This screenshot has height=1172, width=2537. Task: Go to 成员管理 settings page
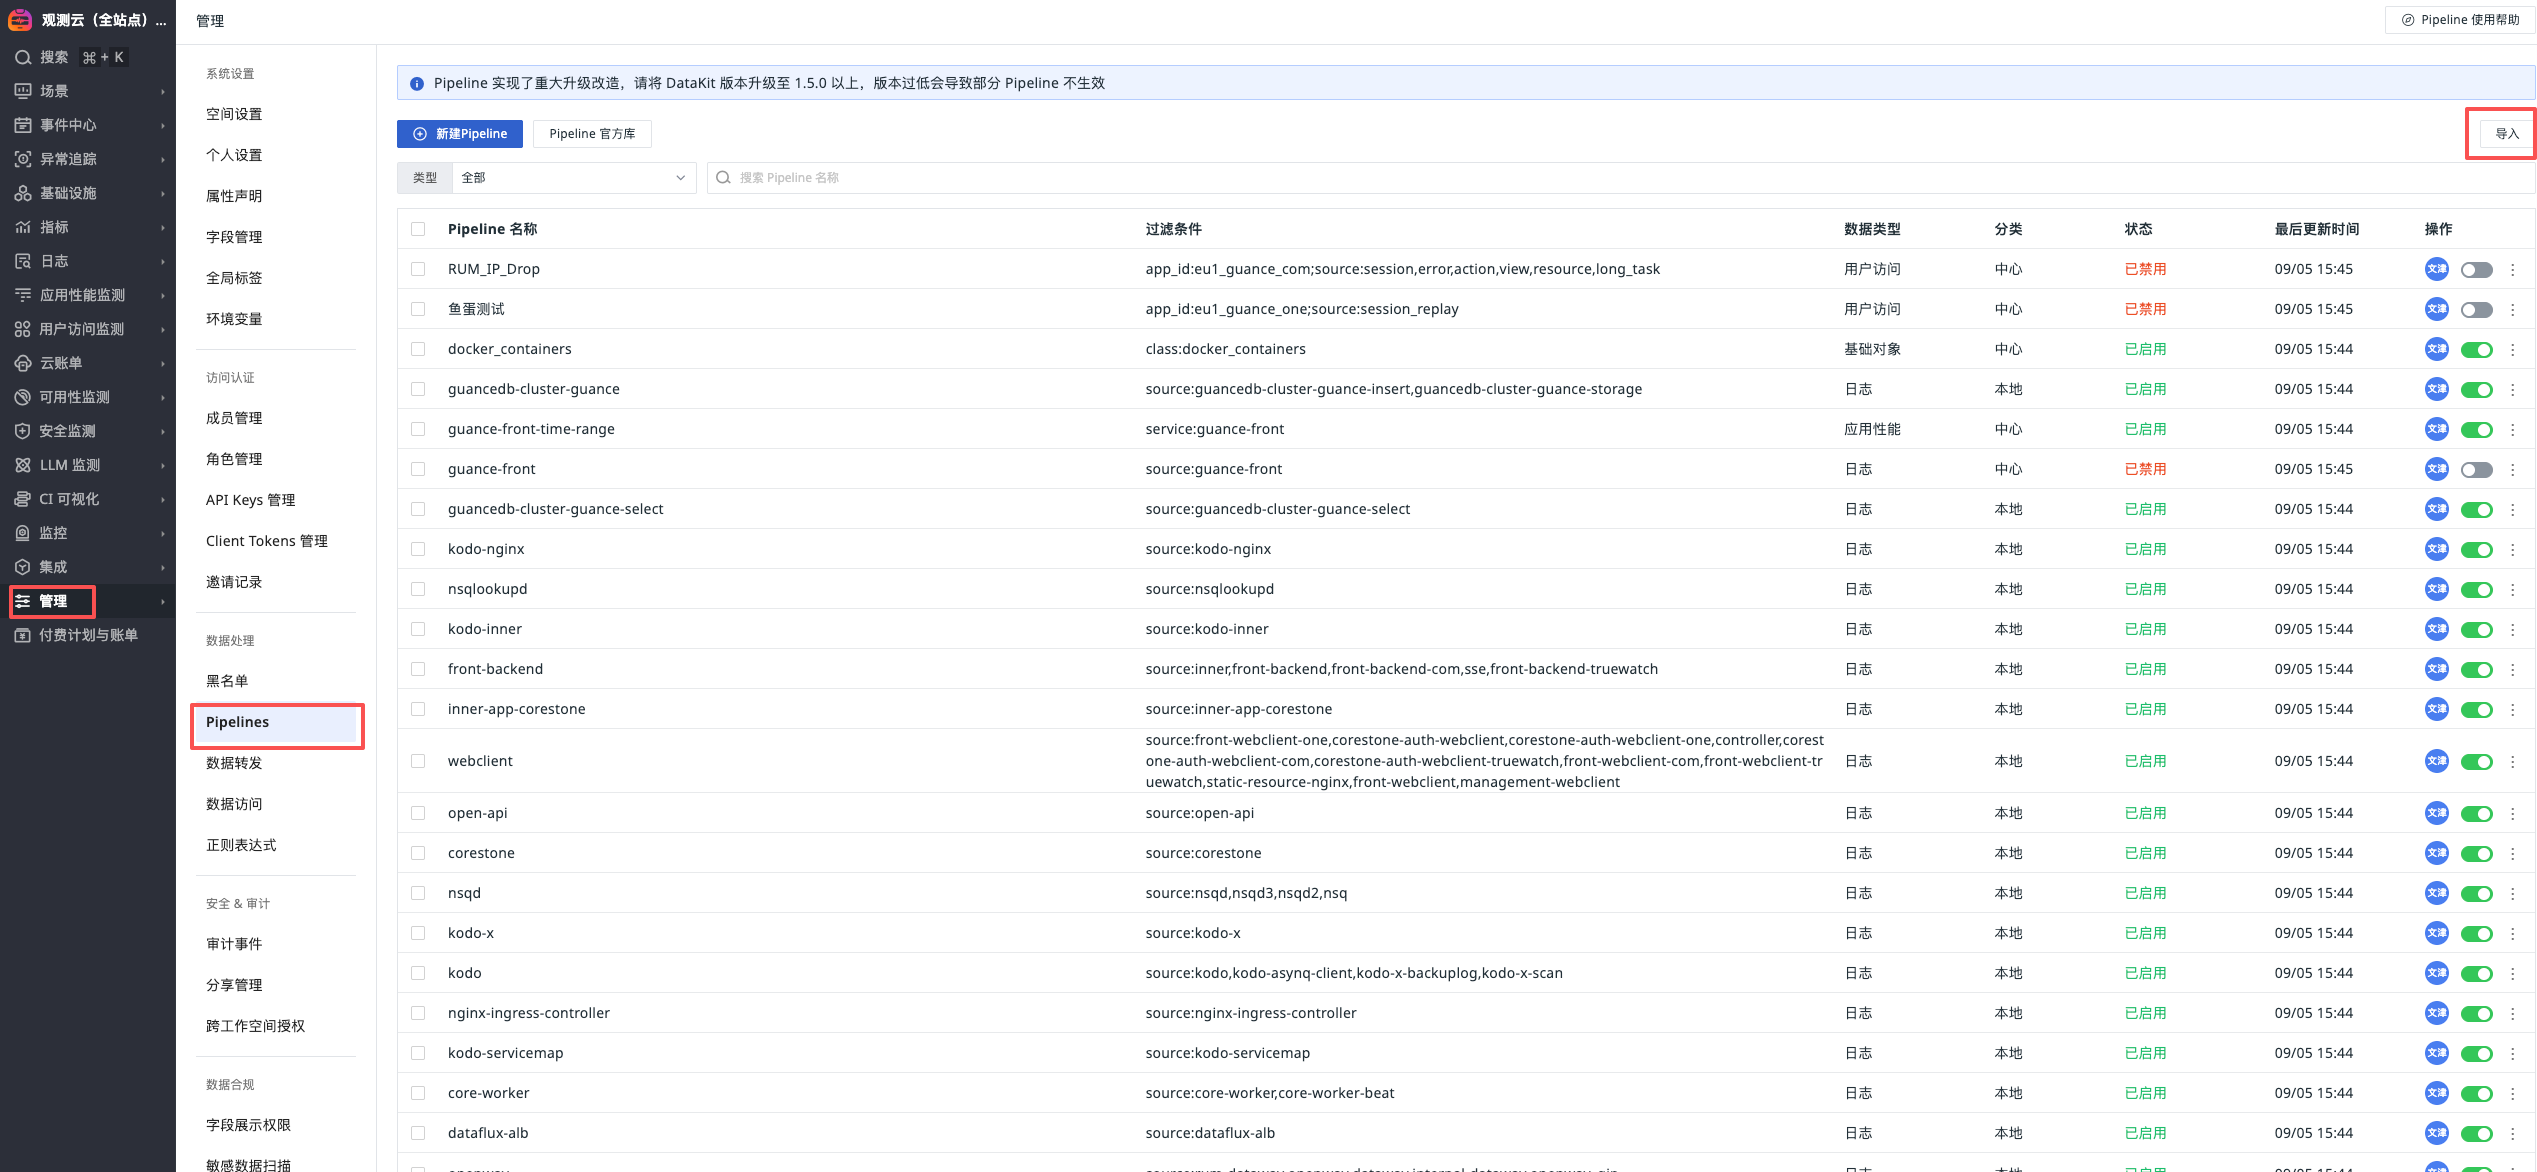(234, 418)
